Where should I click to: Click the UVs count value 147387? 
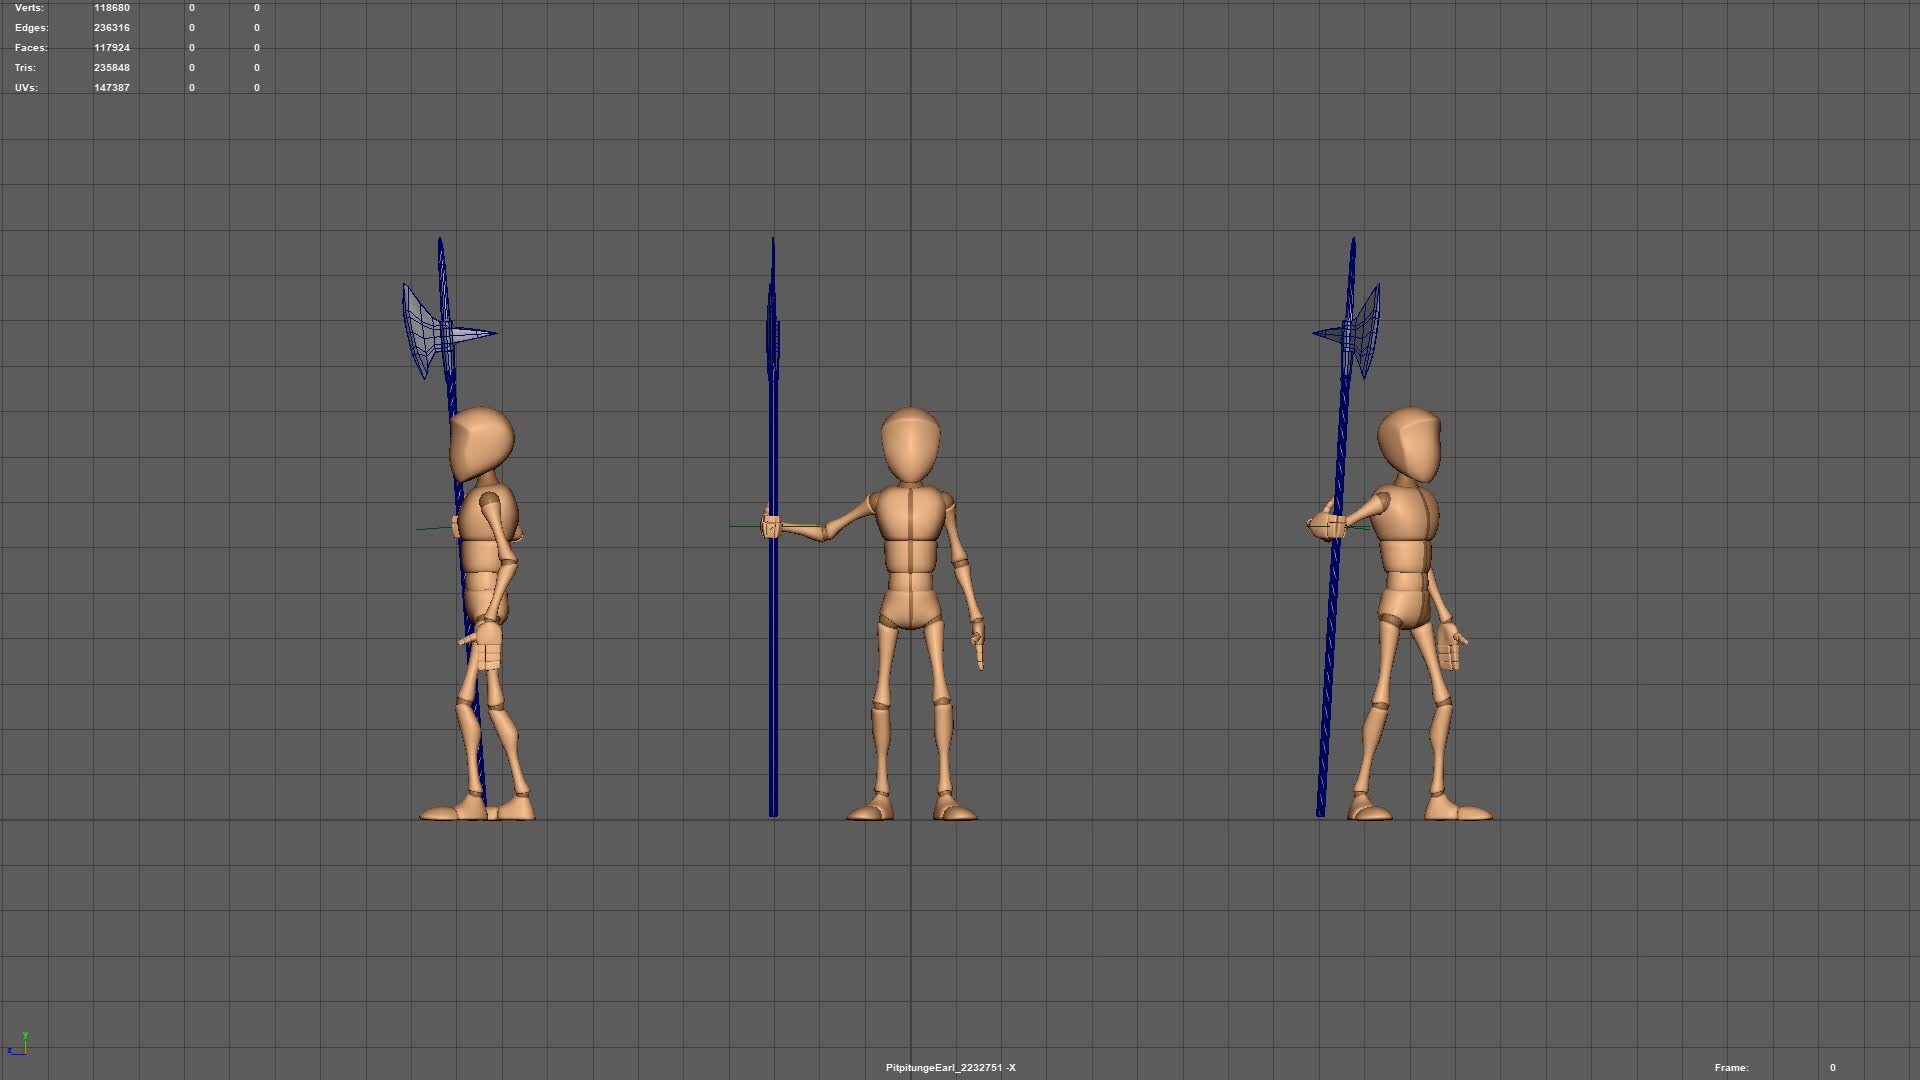pyautogui.click(x=111, y=87)
